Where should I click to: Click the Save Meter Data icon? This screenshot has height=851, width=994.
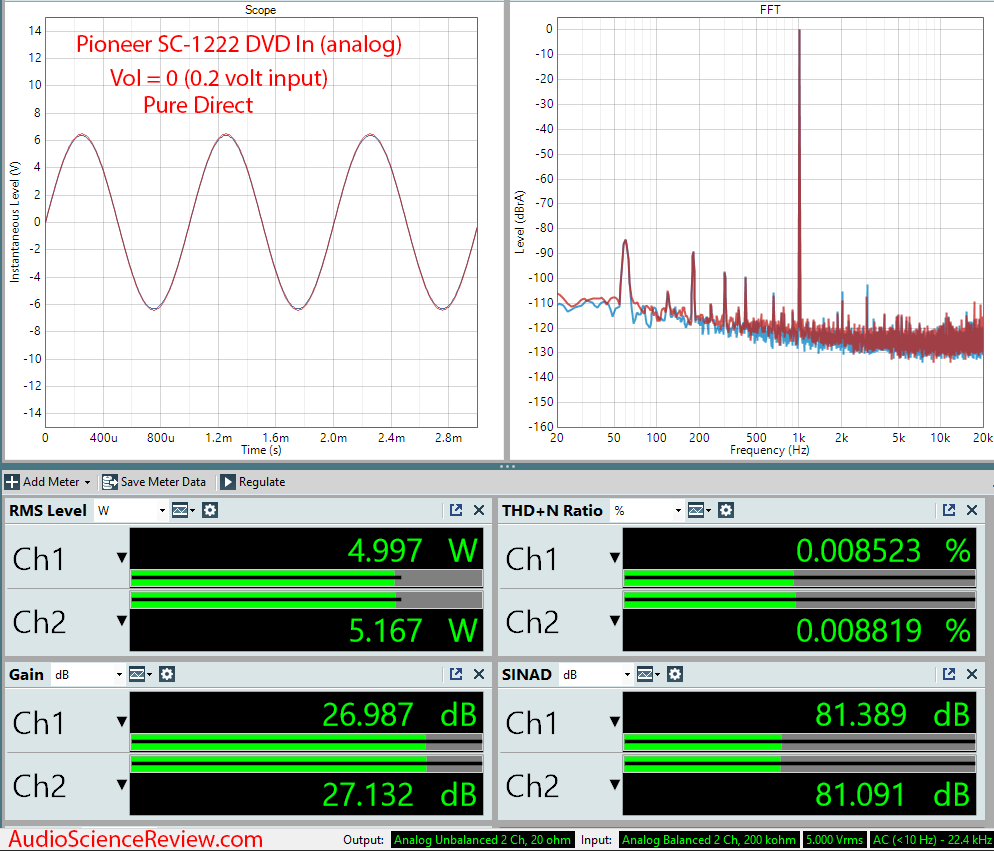[x=110, y=482]
